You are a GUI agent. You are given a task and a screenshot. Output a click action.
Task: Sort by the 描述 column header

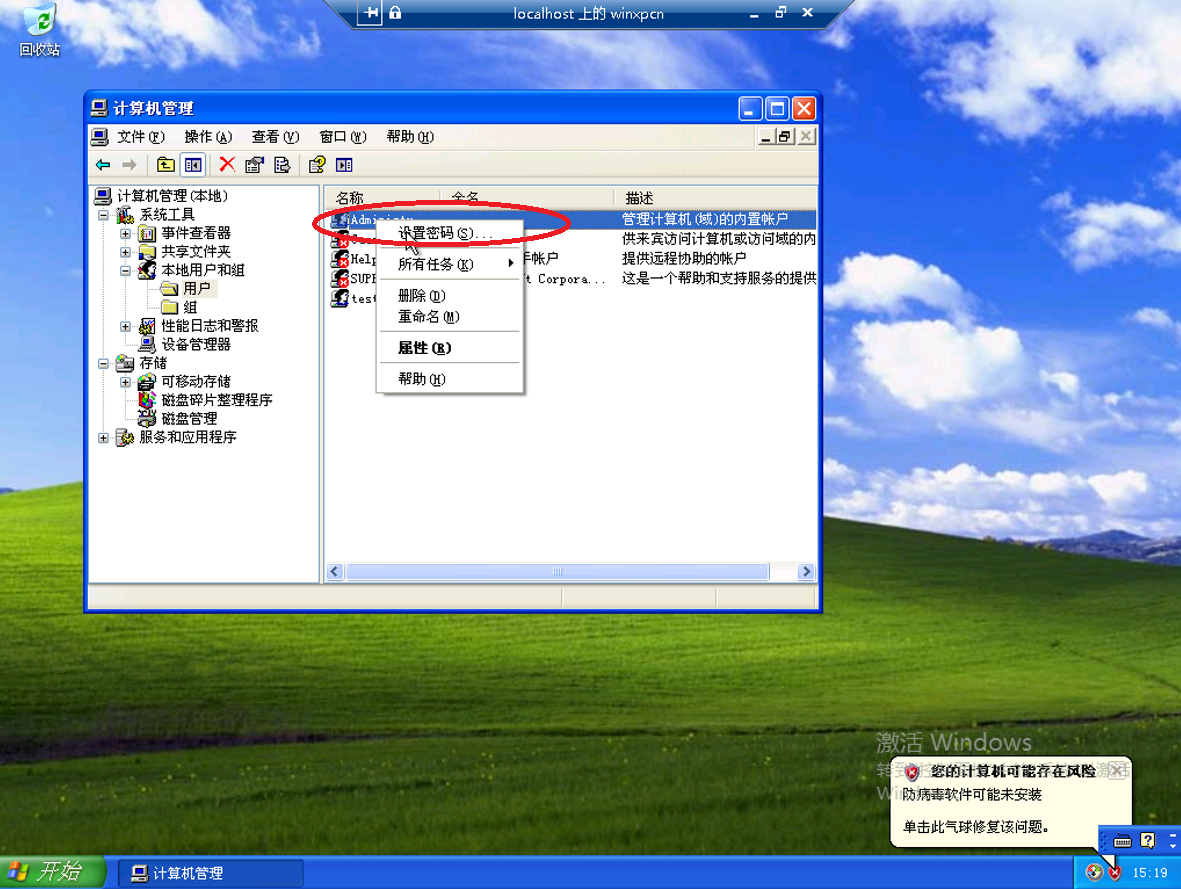click(x=715, y=198)
